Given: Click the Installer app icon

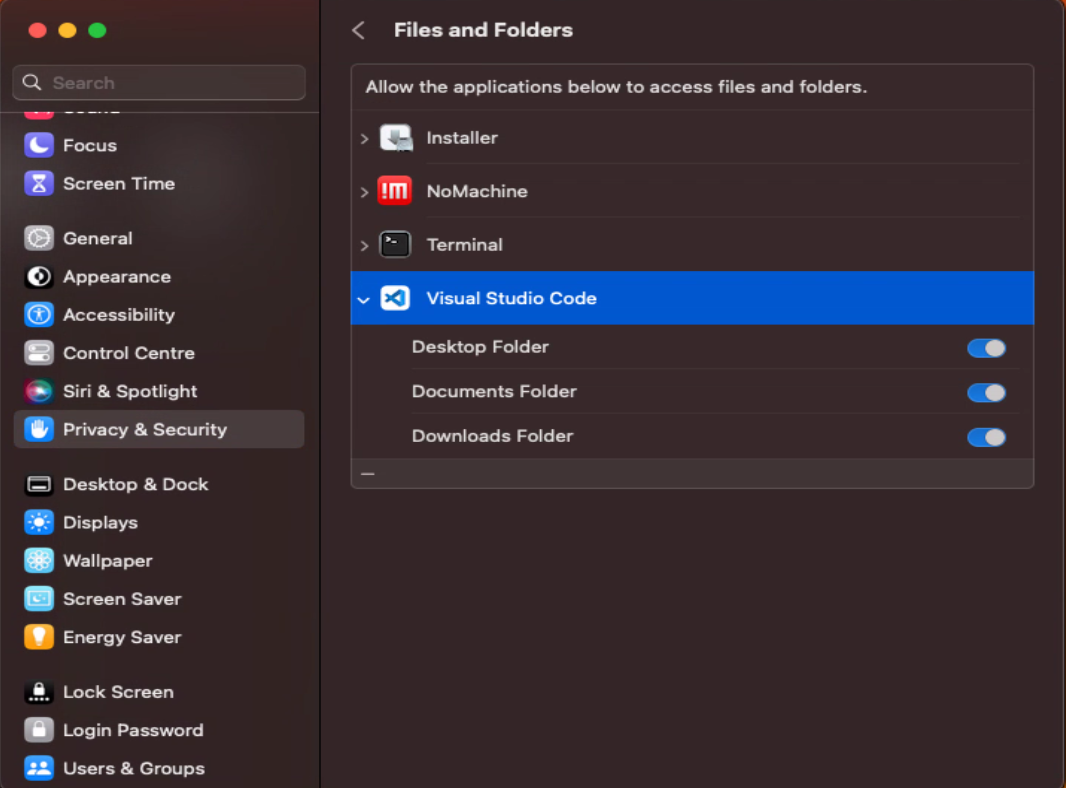Looking at the screenshot, I should (395, 138).
